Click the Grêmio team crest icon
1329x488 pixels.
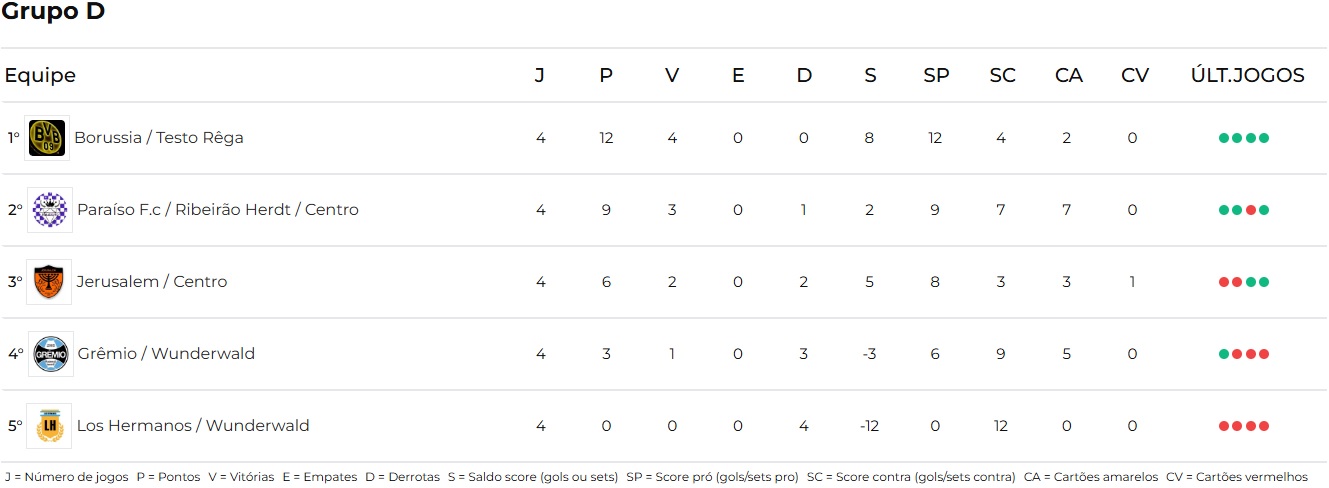50,354
